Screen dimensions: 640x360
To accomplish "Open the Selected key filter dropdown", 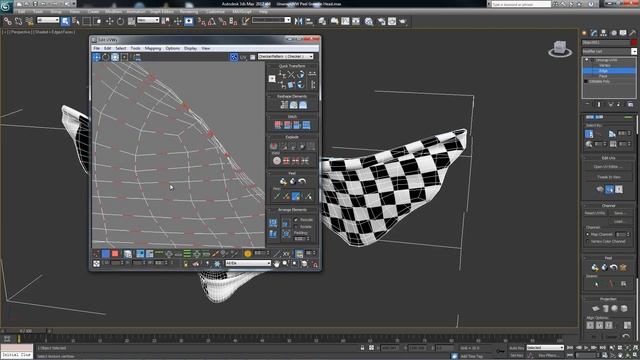I will [545, 348].
